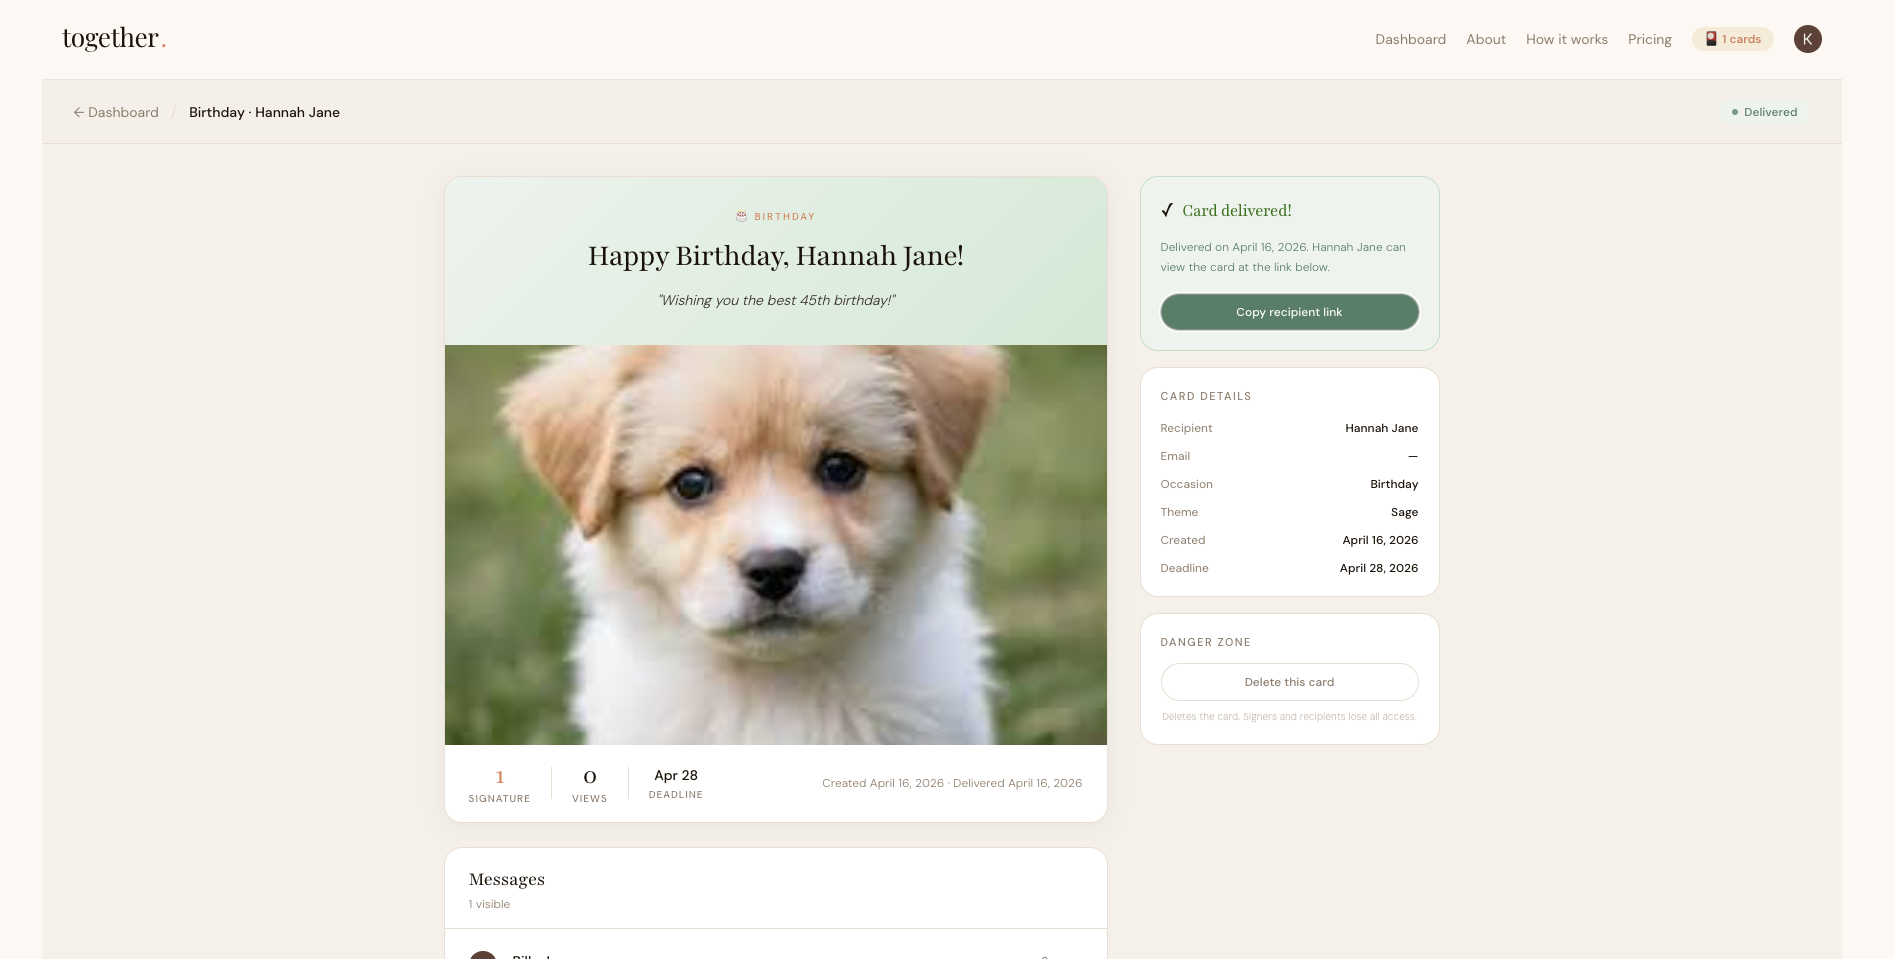This screenshot has height=959, width=1894.
Task: Open the Pricing page
Action: pos(1650,39)
